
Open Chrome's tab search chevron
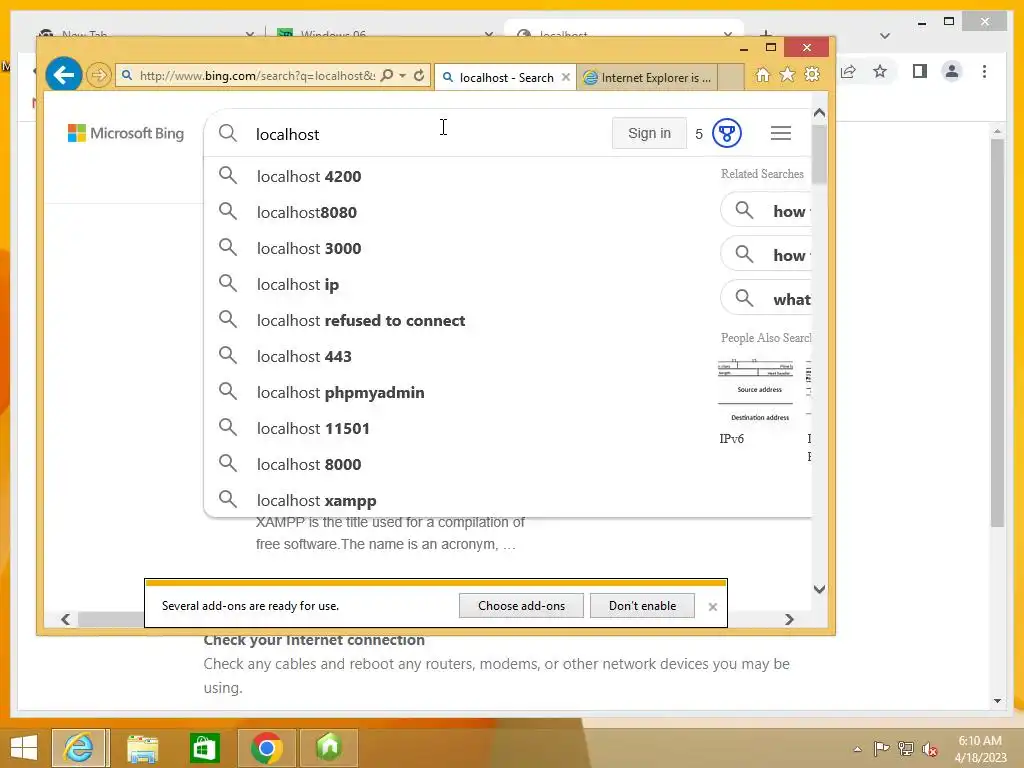tap(885, 35)
